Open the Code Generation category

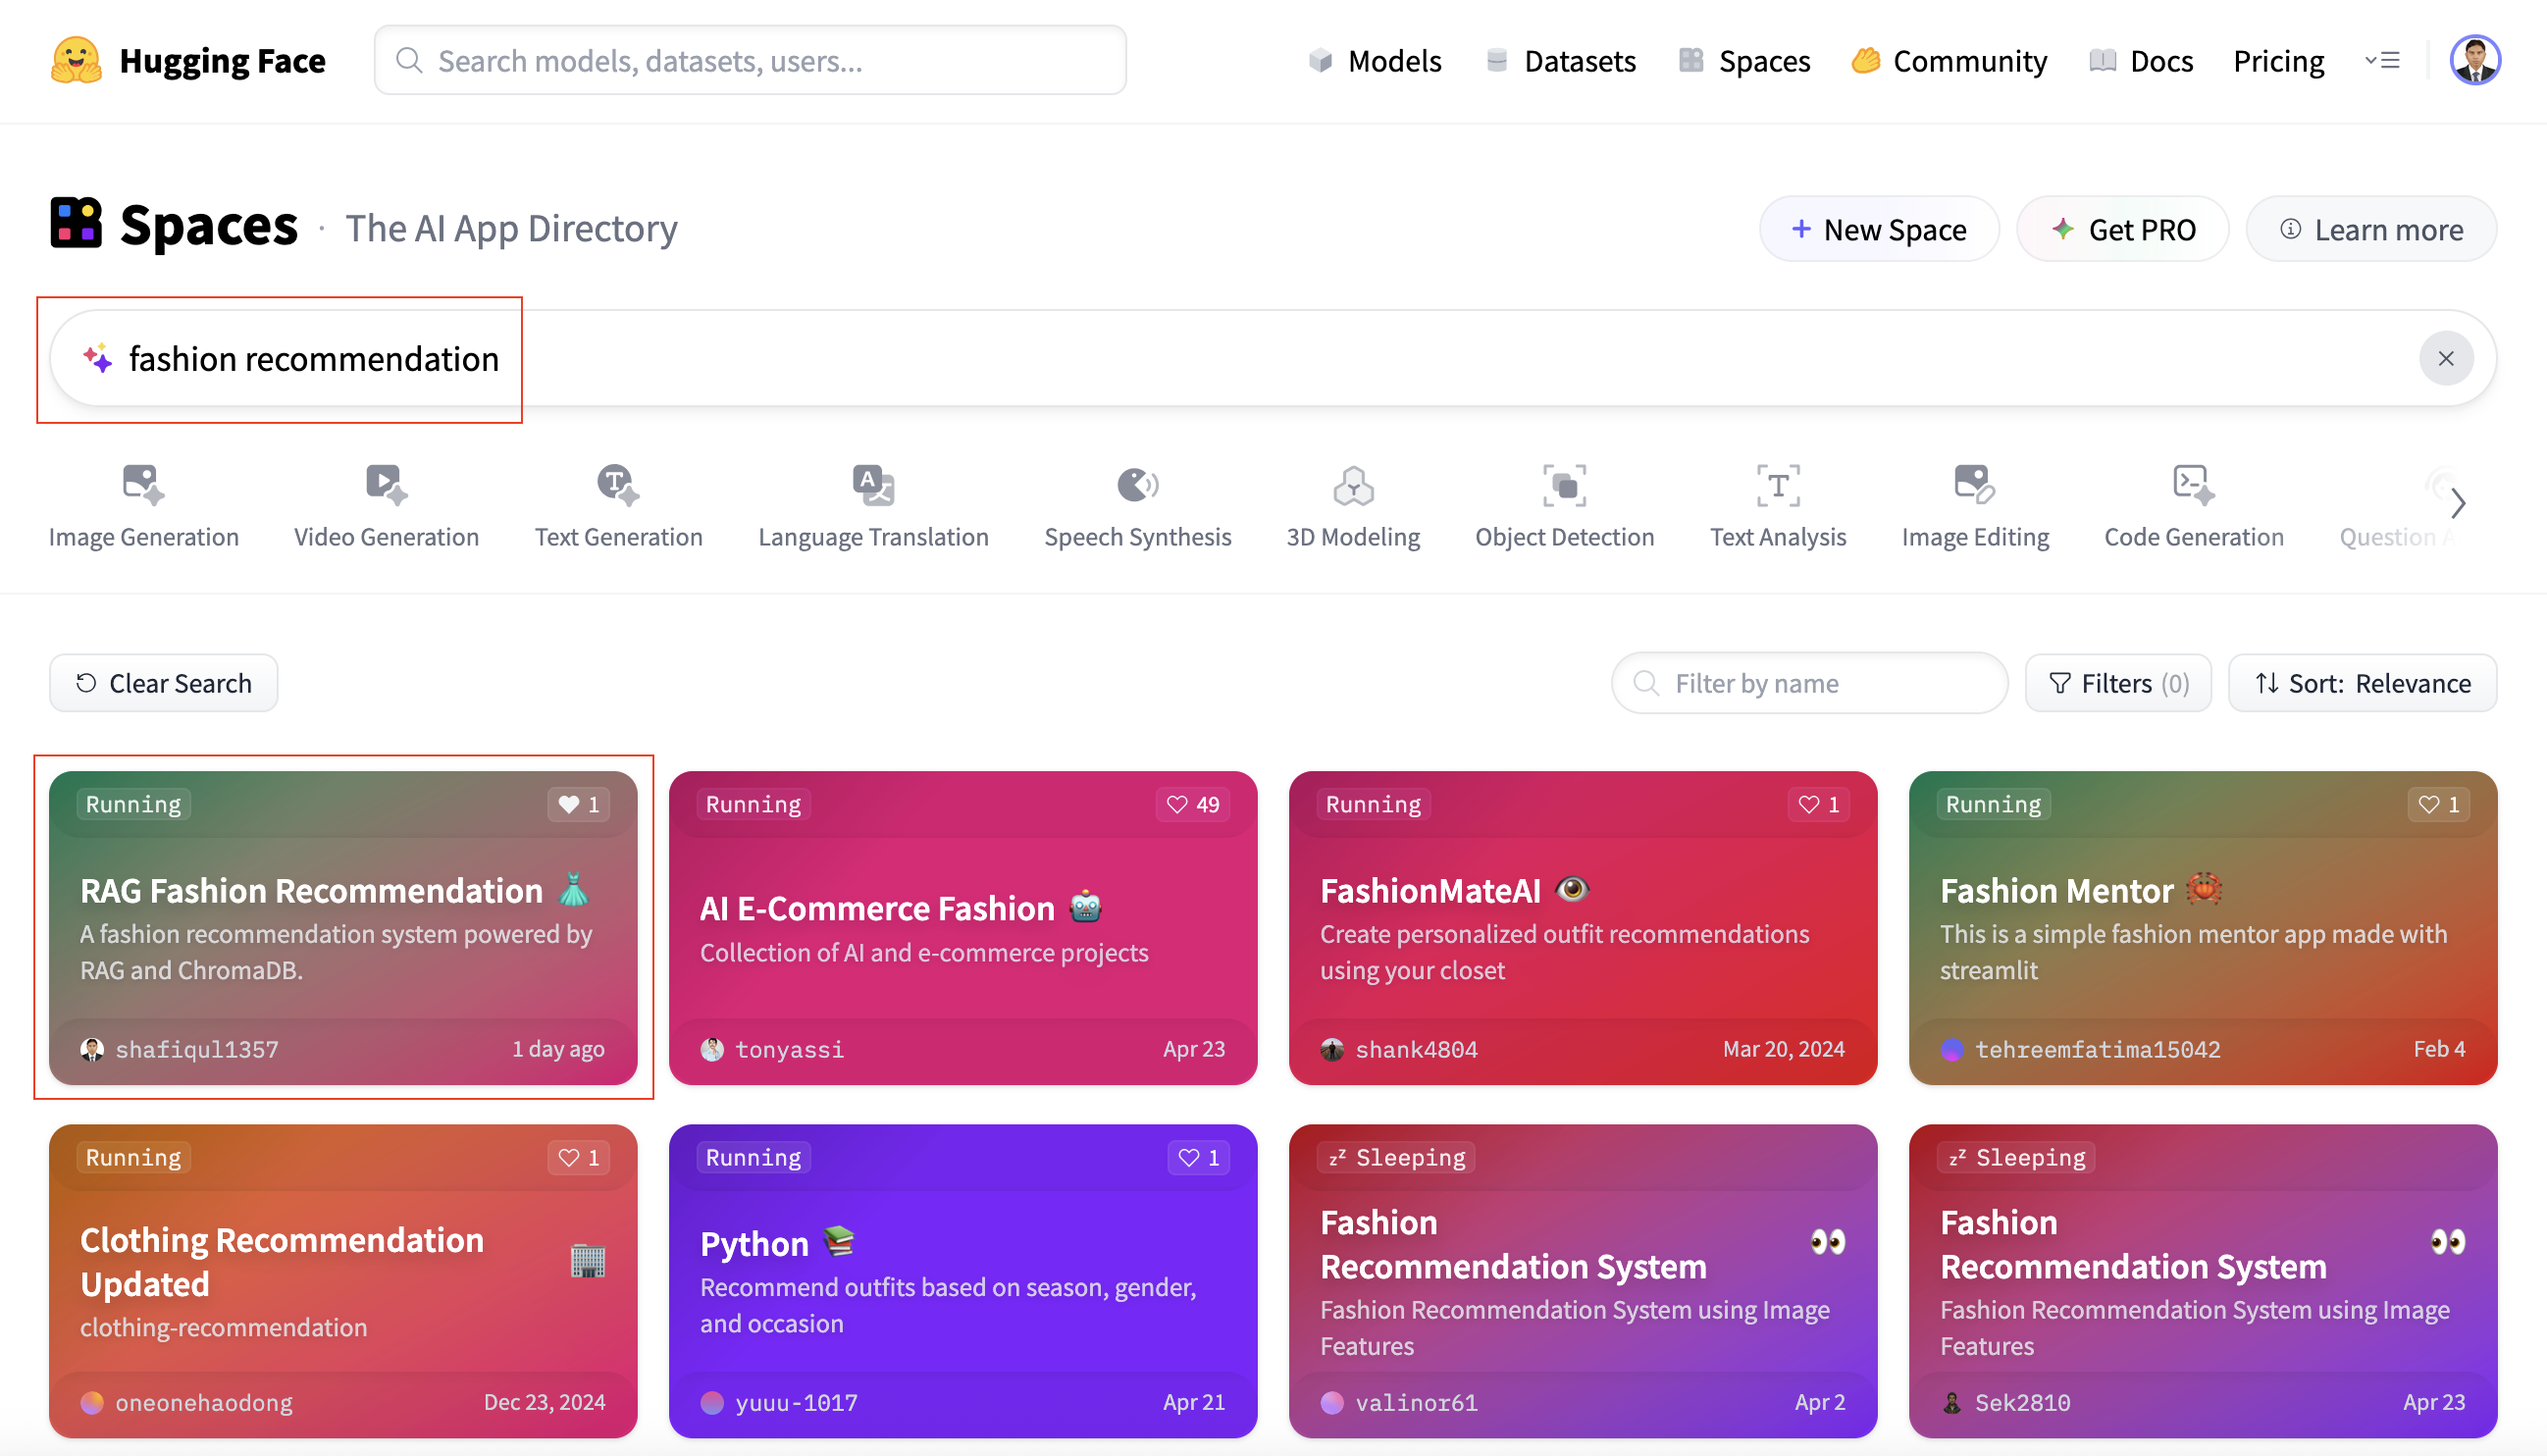pyautogui.click(x=2193, y=506)
